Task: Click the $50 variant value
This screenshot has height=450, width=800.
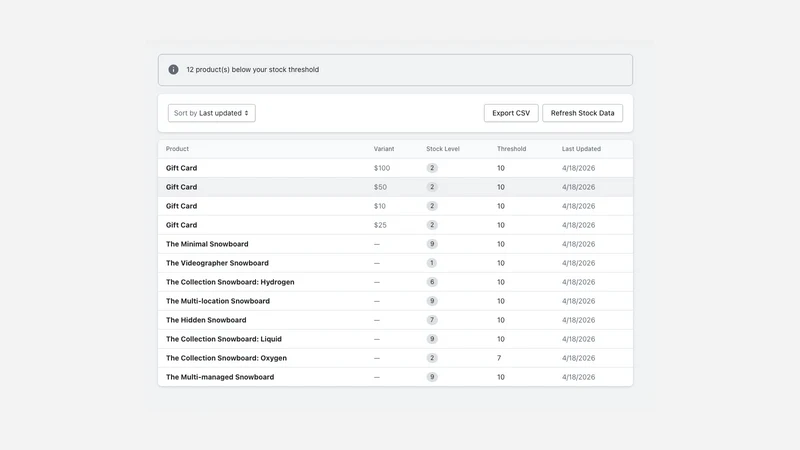Action: (x=380, y=187)
